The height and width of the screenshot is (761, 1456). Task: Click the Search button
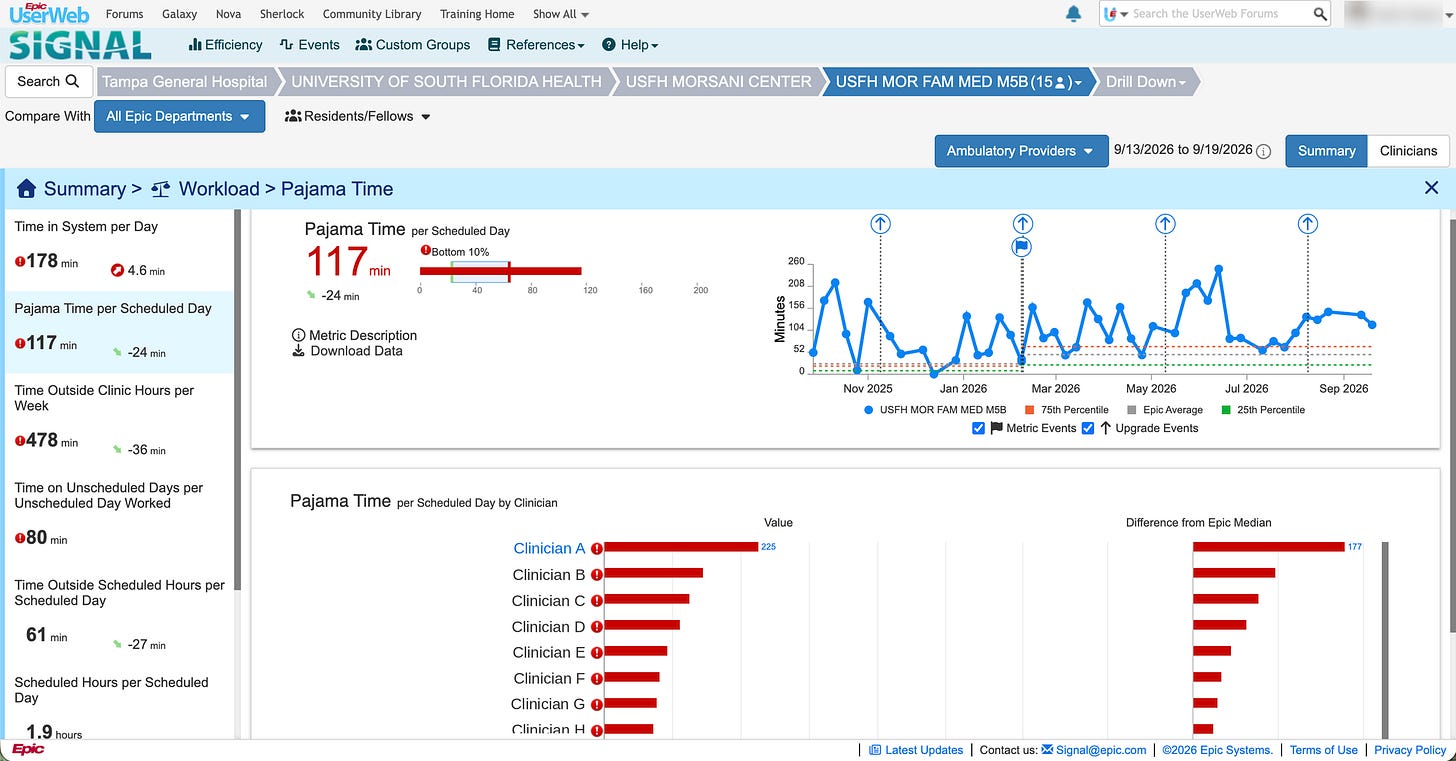(x=48, y=81)
